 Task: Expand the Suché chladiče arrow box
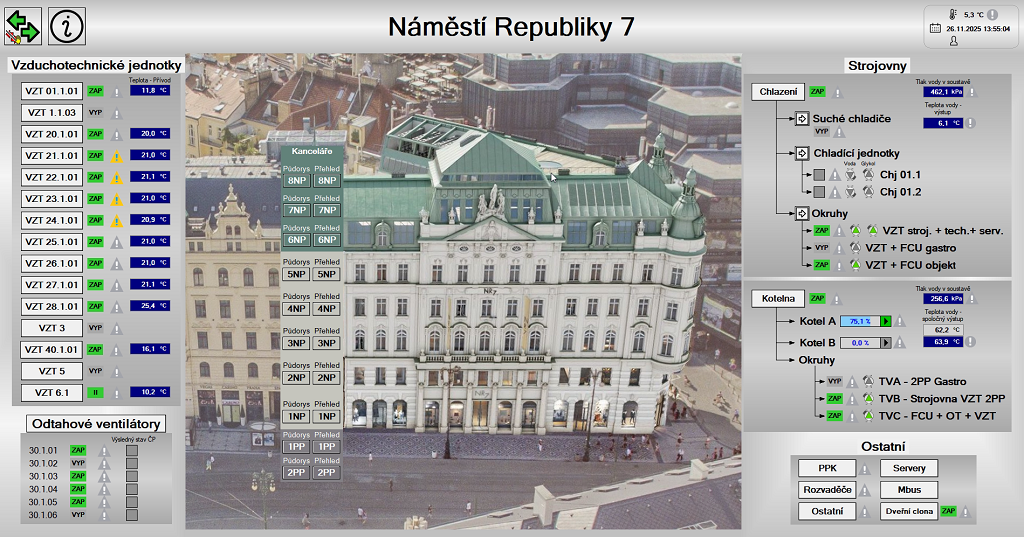point(802,118)
